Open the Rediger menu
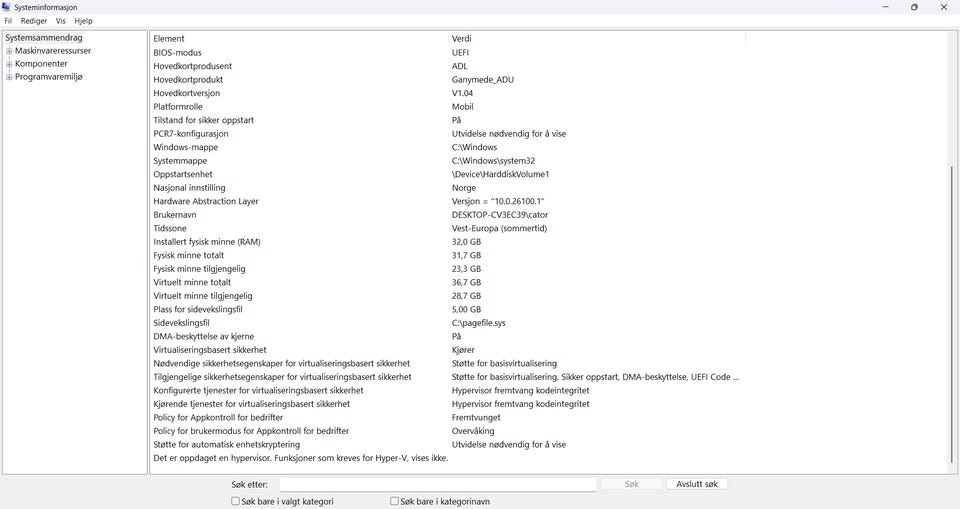 34,21
